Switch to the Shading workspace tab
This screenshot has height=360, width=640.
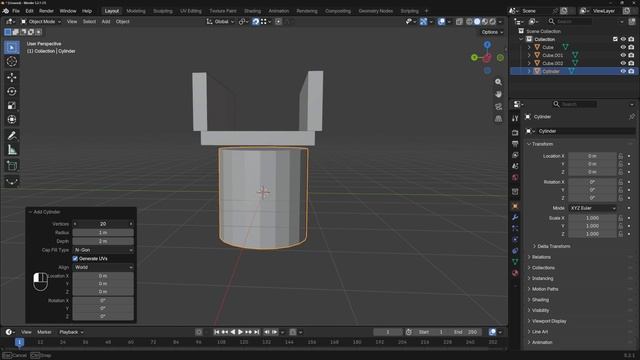click(x=252, y=11)
